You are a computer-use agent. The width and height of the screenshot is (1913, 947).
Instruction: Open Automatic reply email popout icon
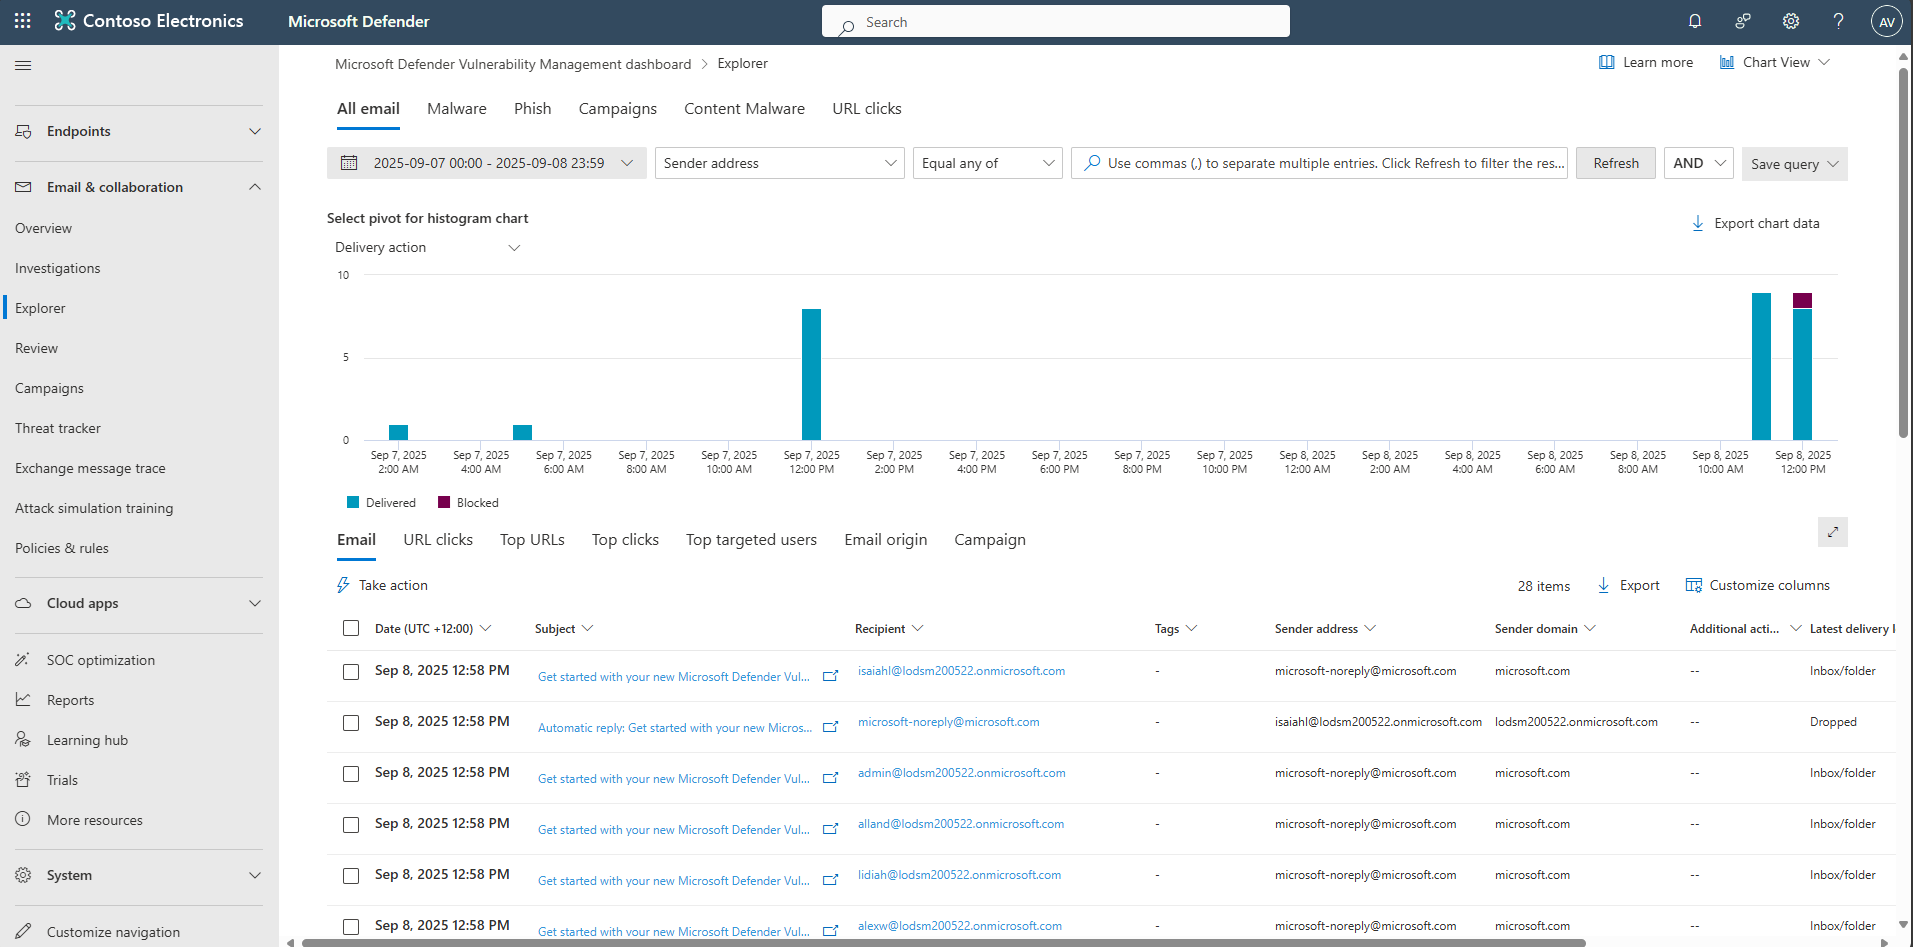[830, 727]
